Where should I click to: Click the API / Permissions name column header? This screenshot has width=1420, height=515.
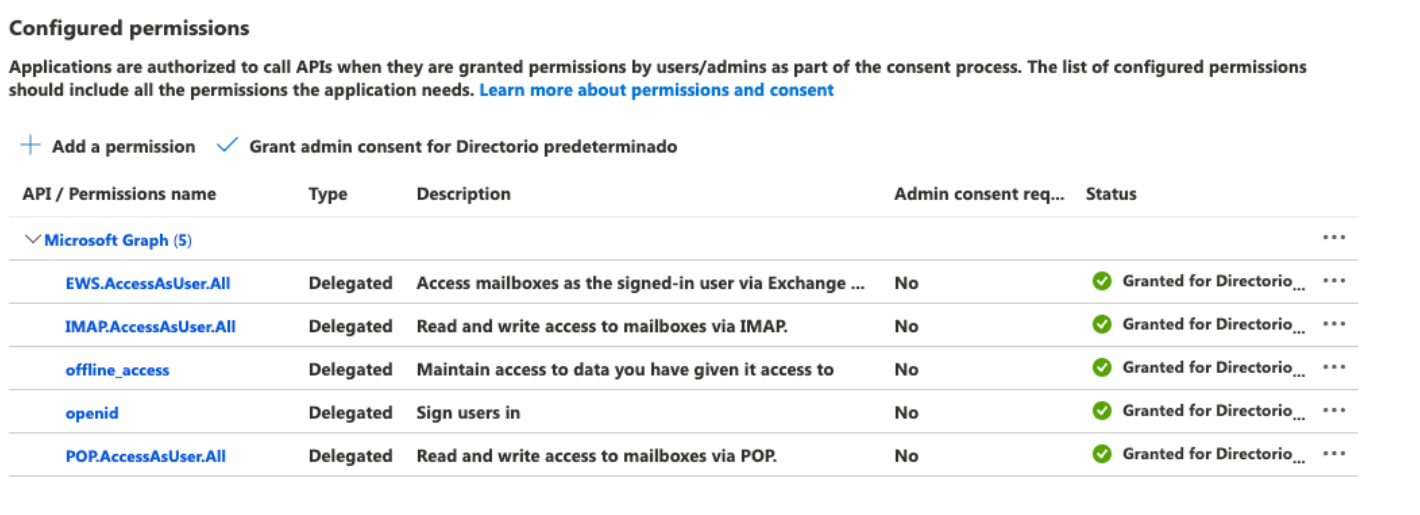(119, 194)
